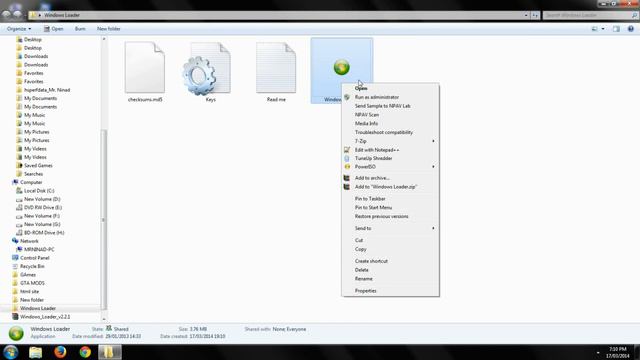Click the Forward navigation arrow in Explorer
The image size is (640, 360).
click(18, 15)
